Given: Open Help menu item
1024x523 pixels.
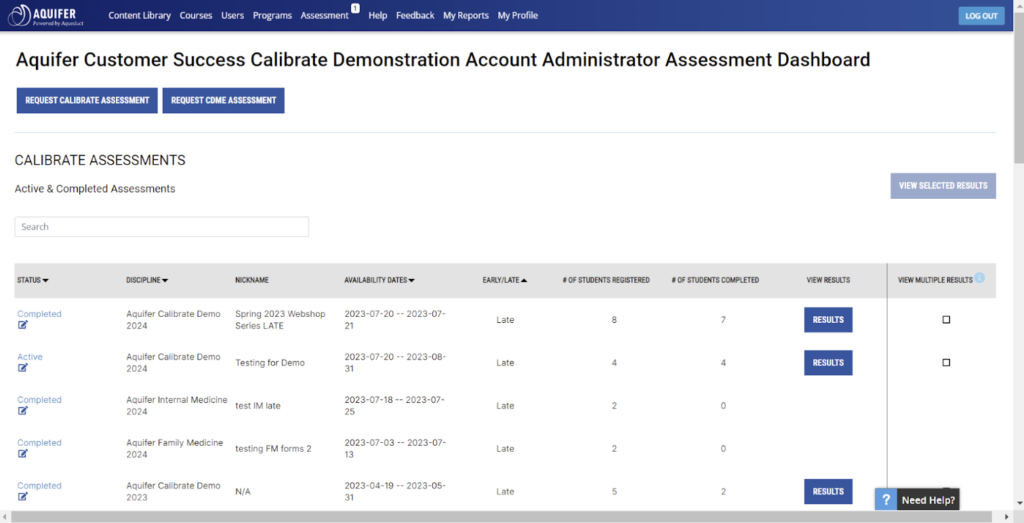Looking at the screenshot, I should point(377,16).
